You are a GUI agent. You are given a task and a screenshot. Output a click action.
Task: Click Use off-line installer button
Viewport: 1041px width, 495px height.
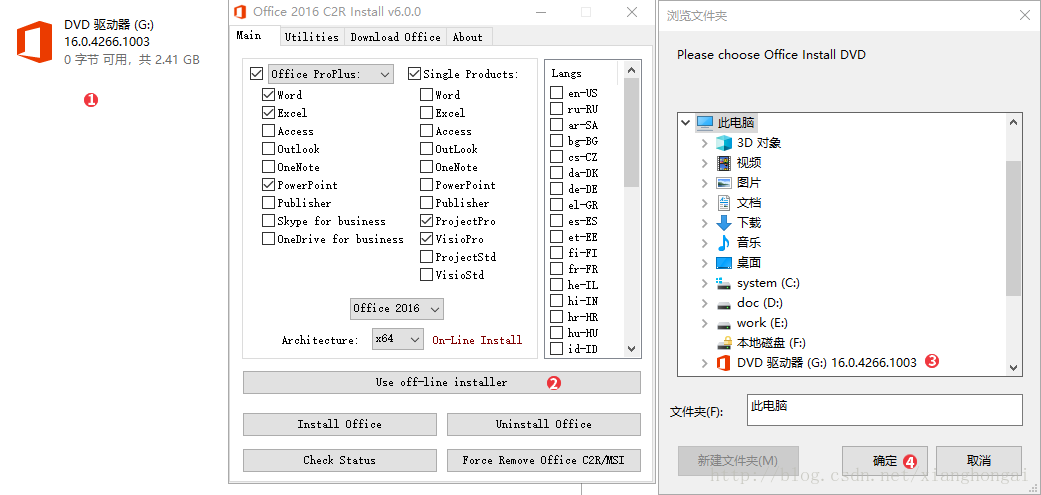441,382
